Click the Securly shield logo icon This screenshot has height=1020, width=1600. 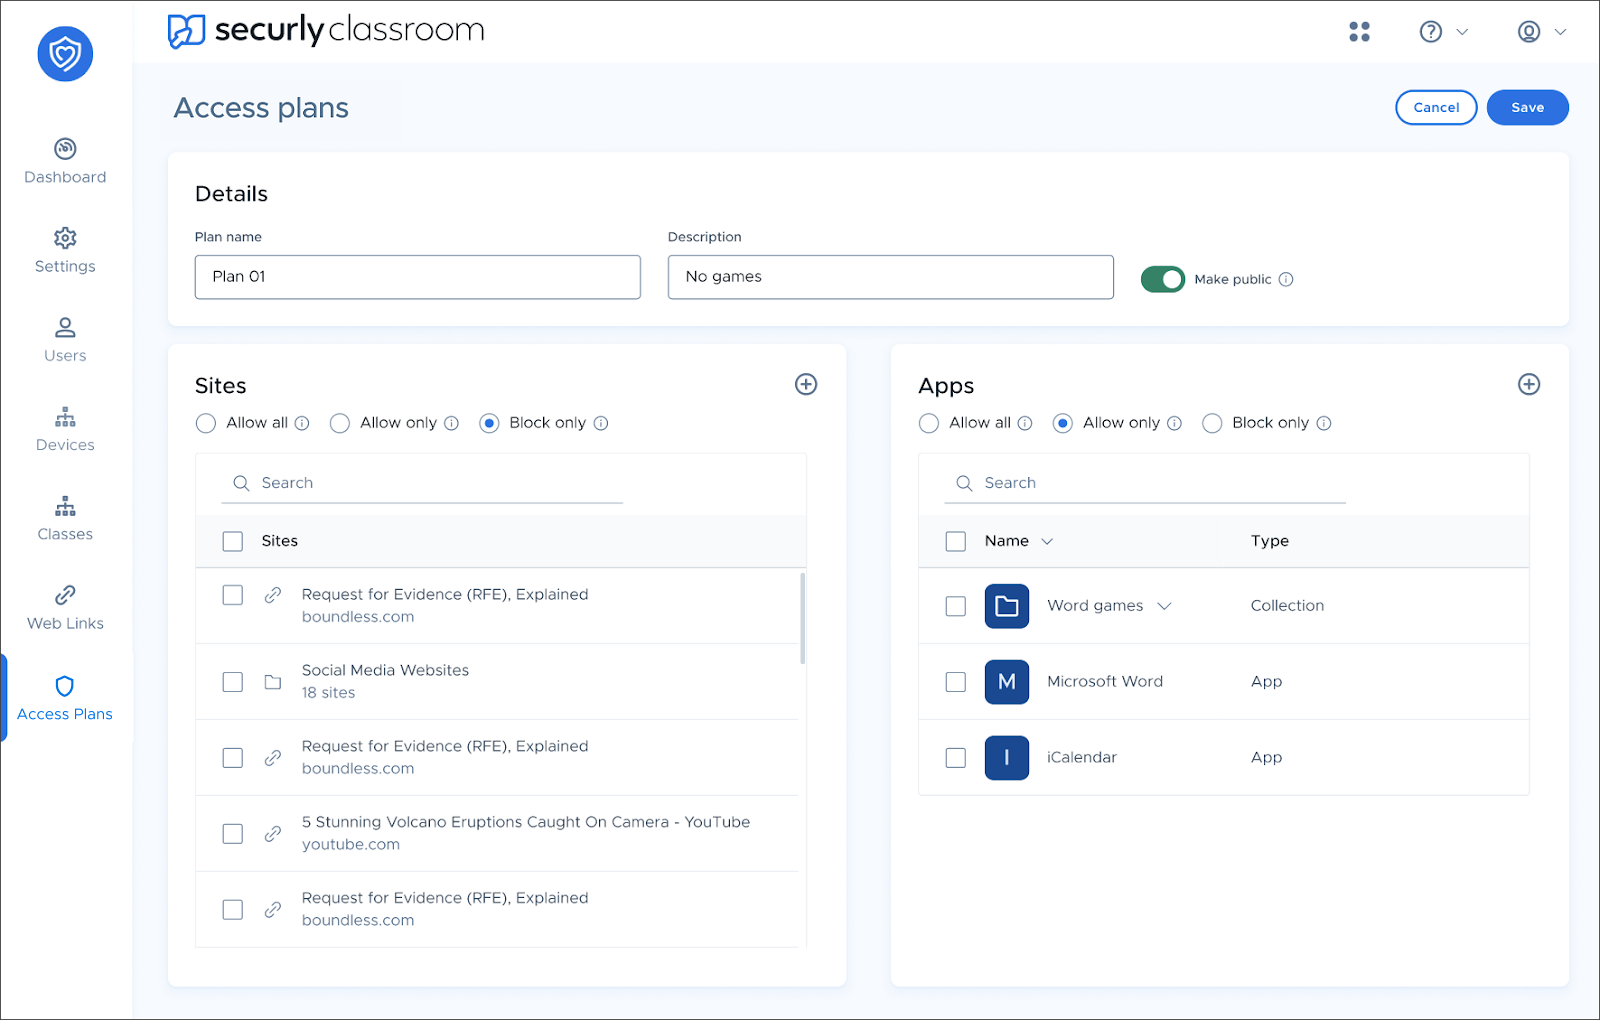[x=65, y=54]
